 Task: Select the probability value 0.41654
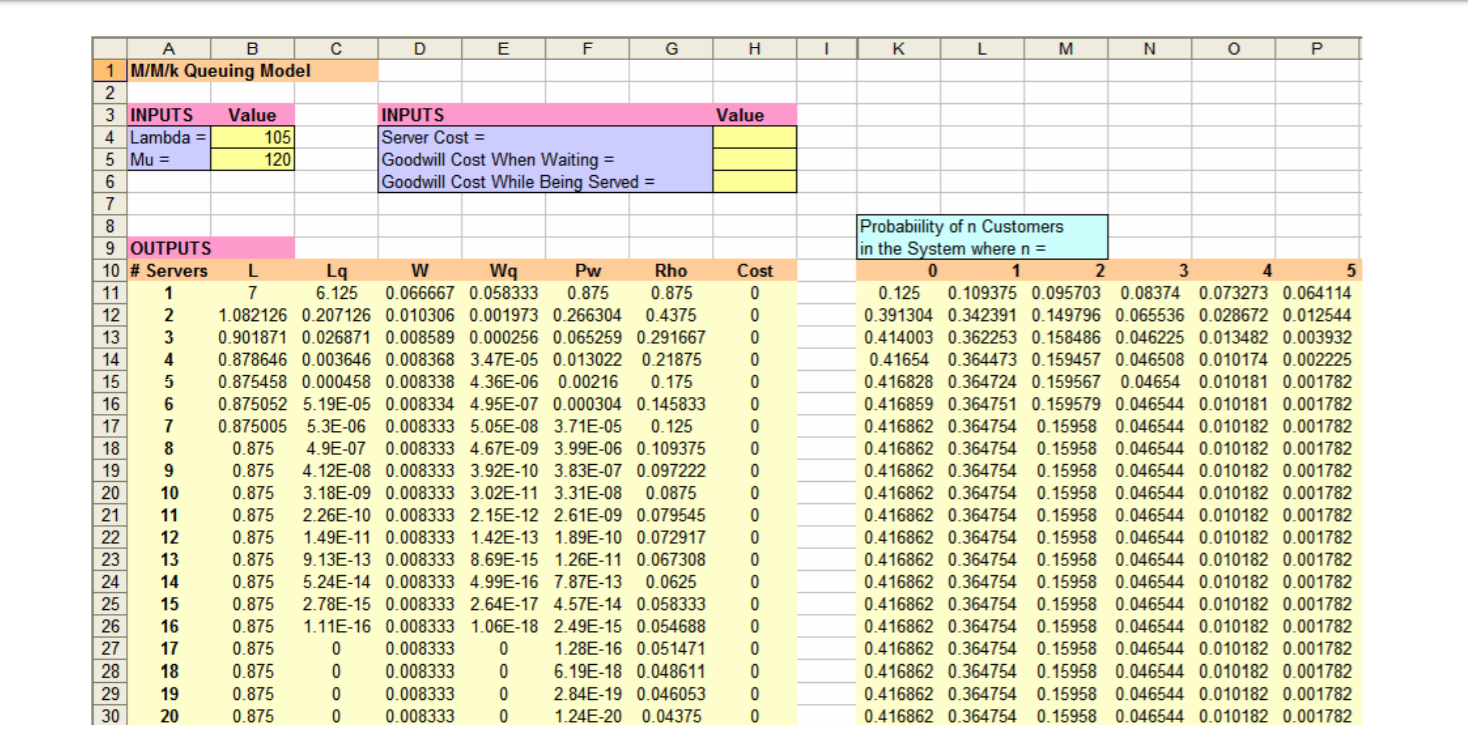pyautogui.click(x=898, y=359)
